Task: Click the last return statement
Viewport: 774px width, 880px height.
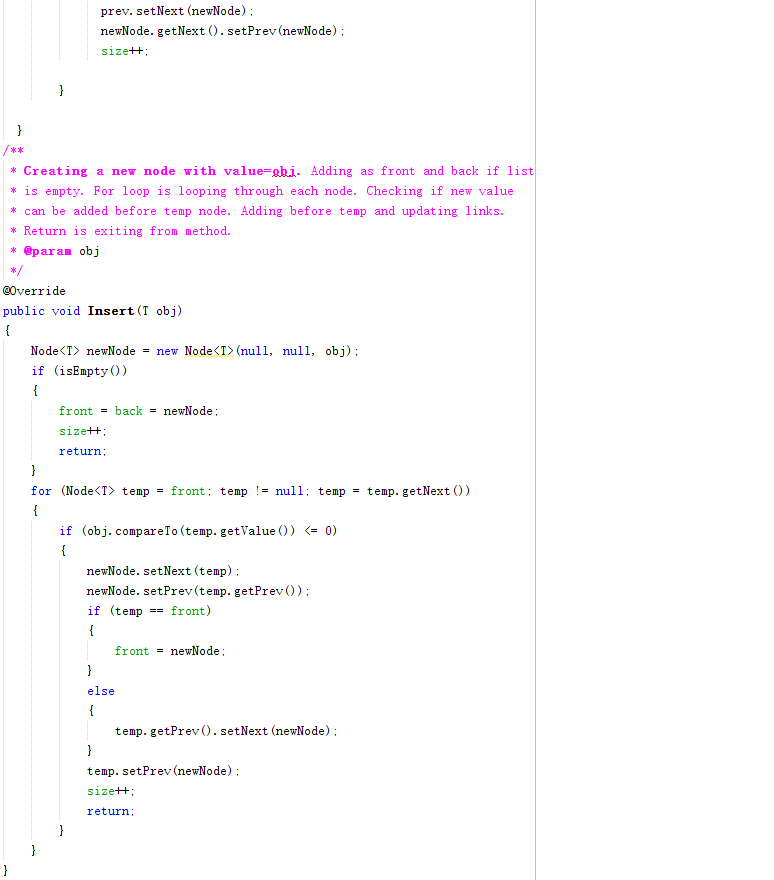Action: [111, 811]
